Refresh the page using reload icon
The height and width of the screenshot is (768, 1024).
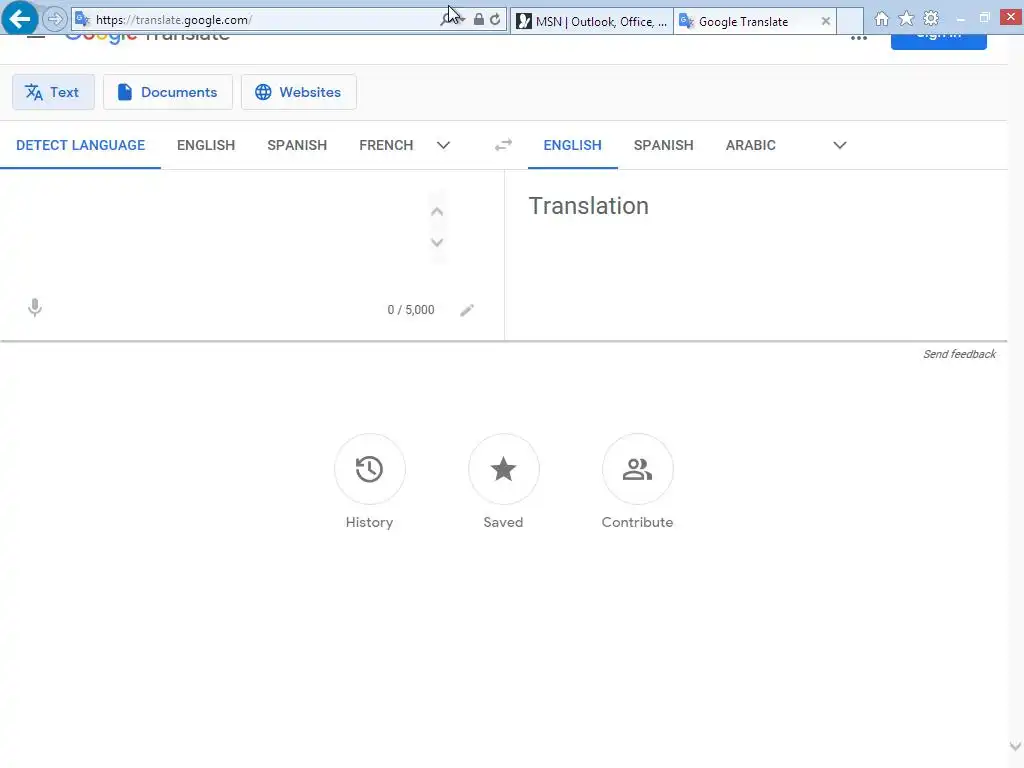tap(495, 20)
